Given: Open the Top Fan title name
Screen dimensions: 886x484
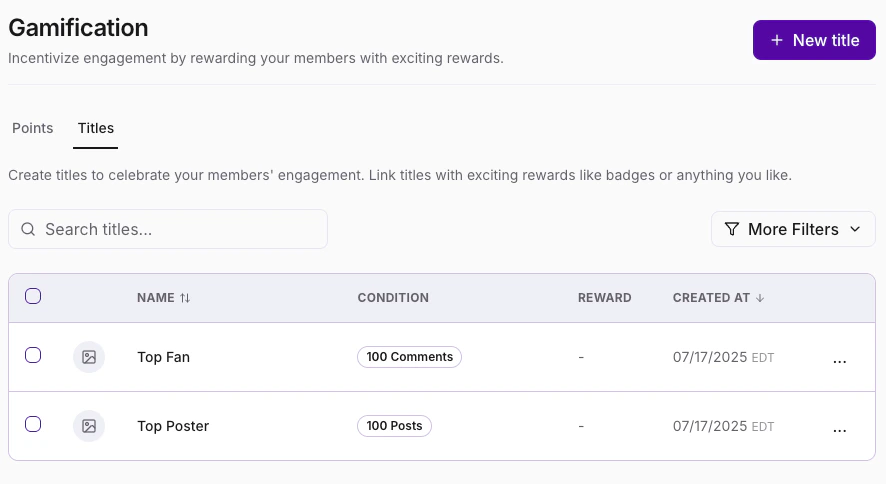Looking at the screenshot, I should pos(163,357).
